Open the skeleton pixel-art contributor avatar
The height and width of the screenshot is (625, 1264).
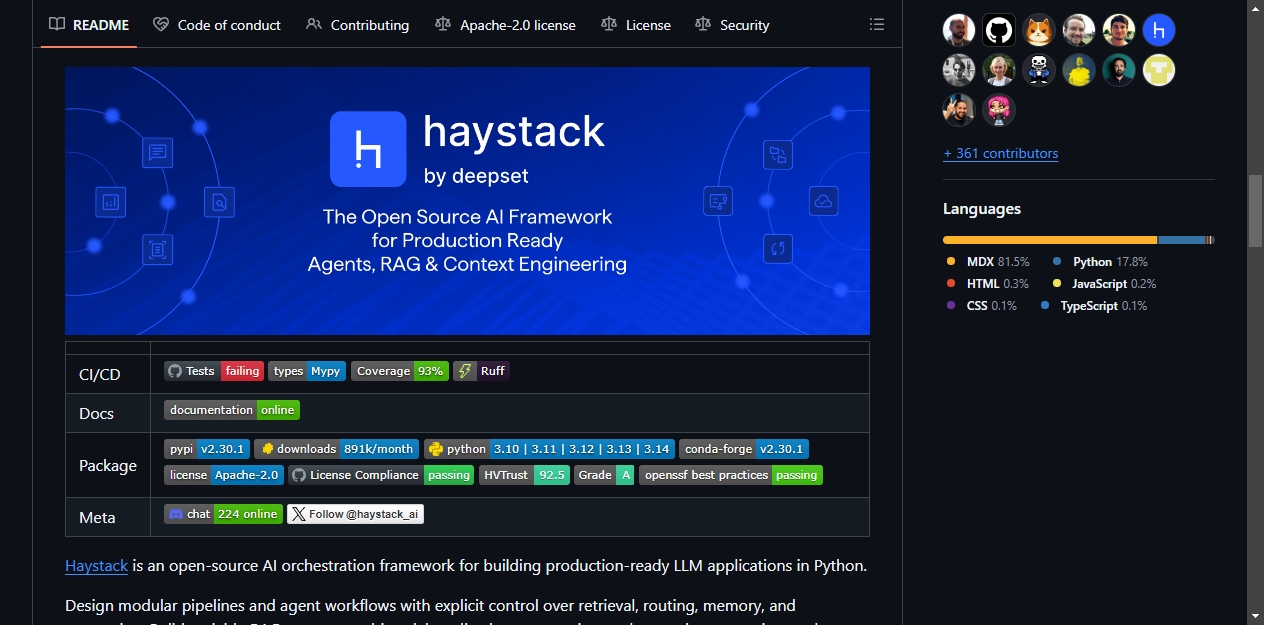coord(1039,70)
